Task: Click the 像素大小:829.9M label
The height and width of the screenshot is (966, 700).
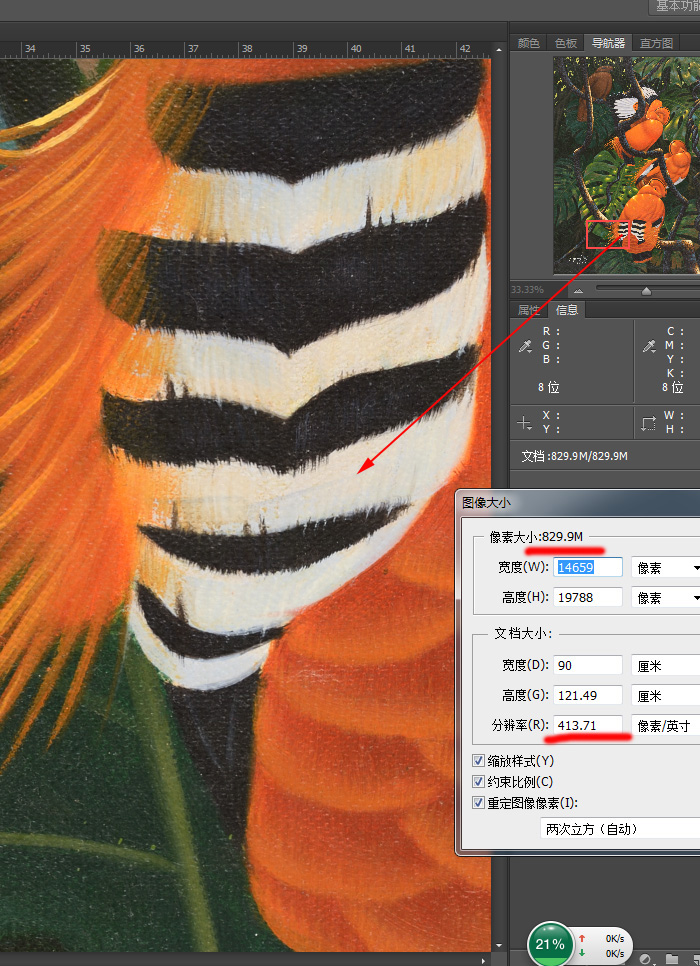Action: point(536,537)
